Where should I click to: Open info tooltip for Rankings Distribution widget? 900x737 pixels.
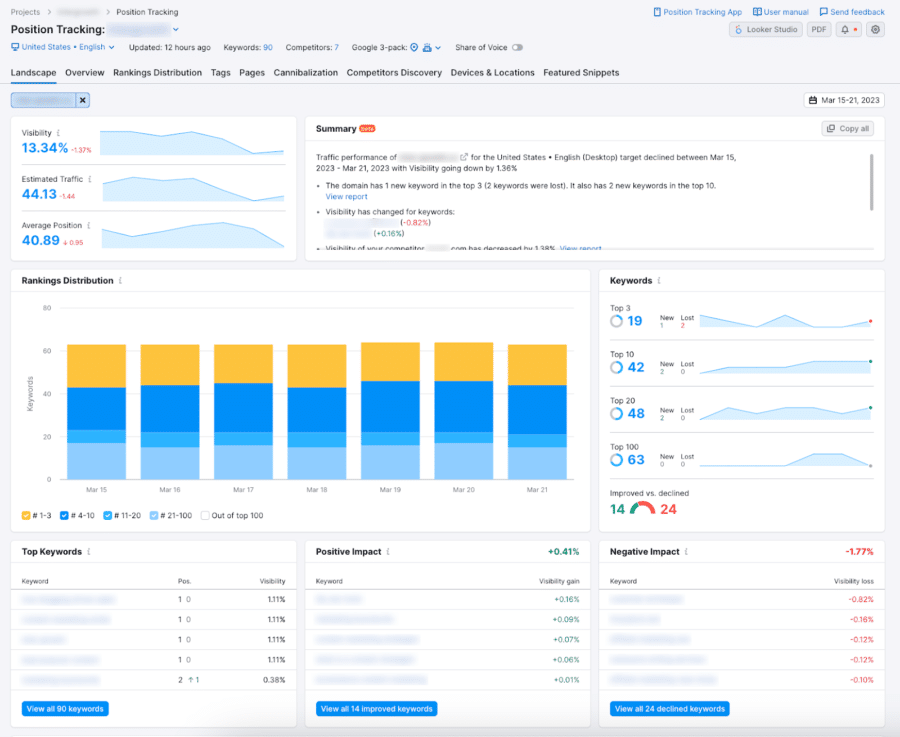[x=120, y=281]
